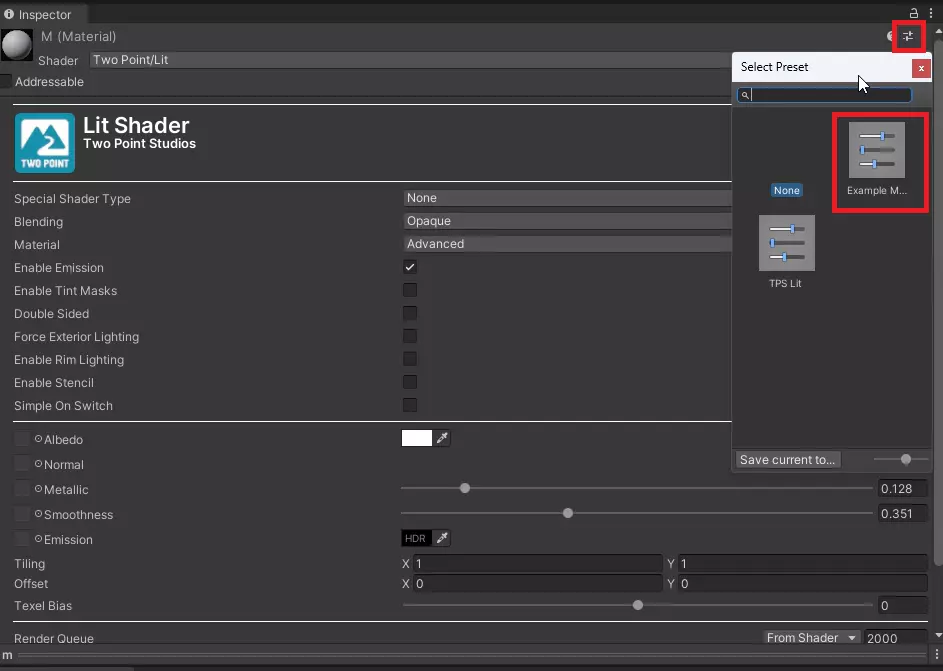Open Smoothness texture picker circle icon
Screen dimensions: 943x671
38,514
